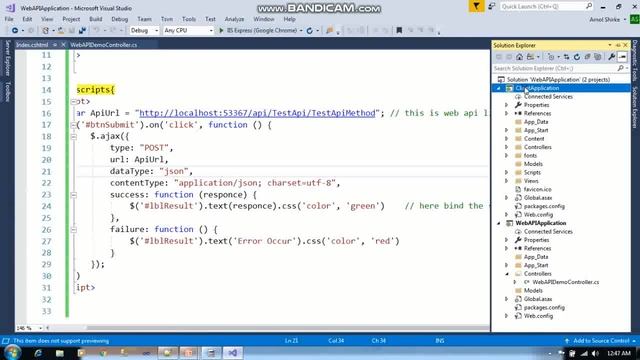The width and height of the screenshot is (640, 360).
Task: Click the New Project toolbar icon
Action: pos(46,31)
